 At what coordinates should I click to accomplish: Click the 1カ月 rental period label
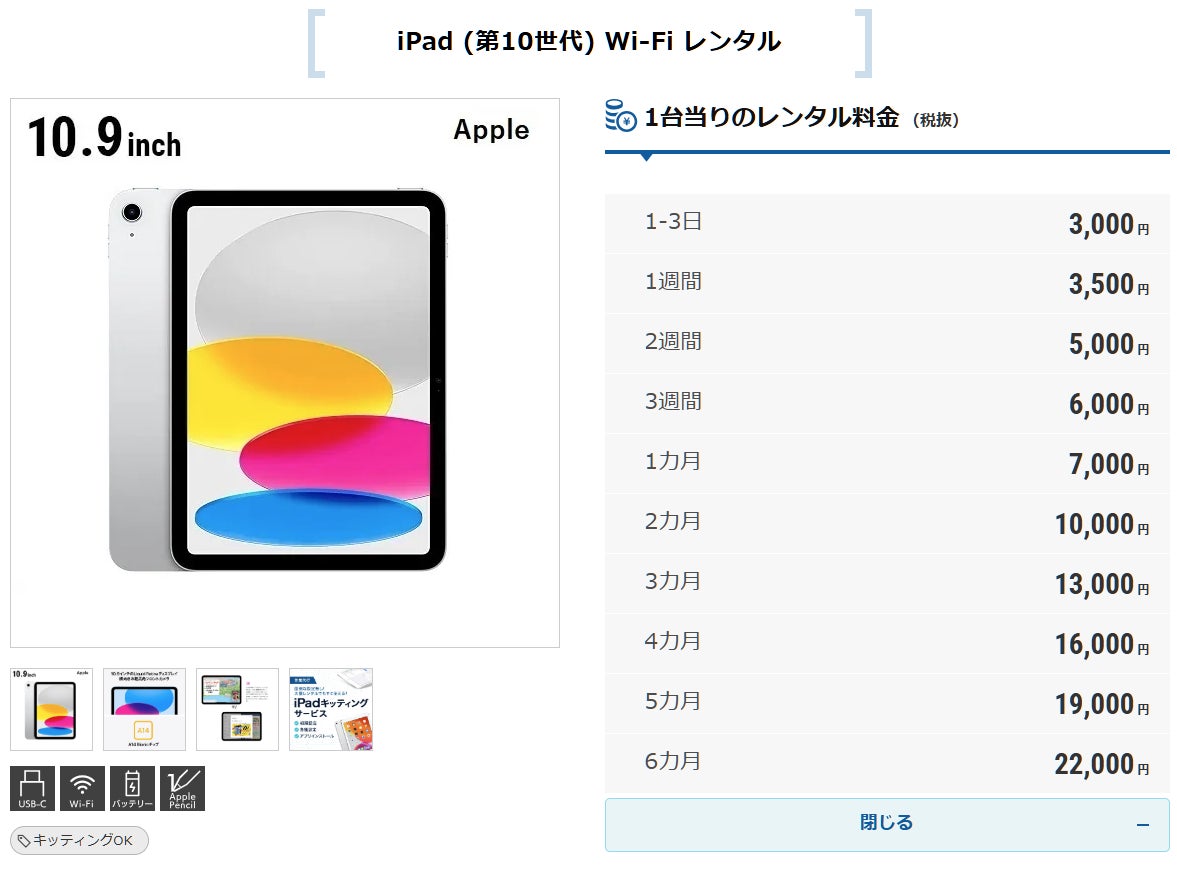(673, 462)
